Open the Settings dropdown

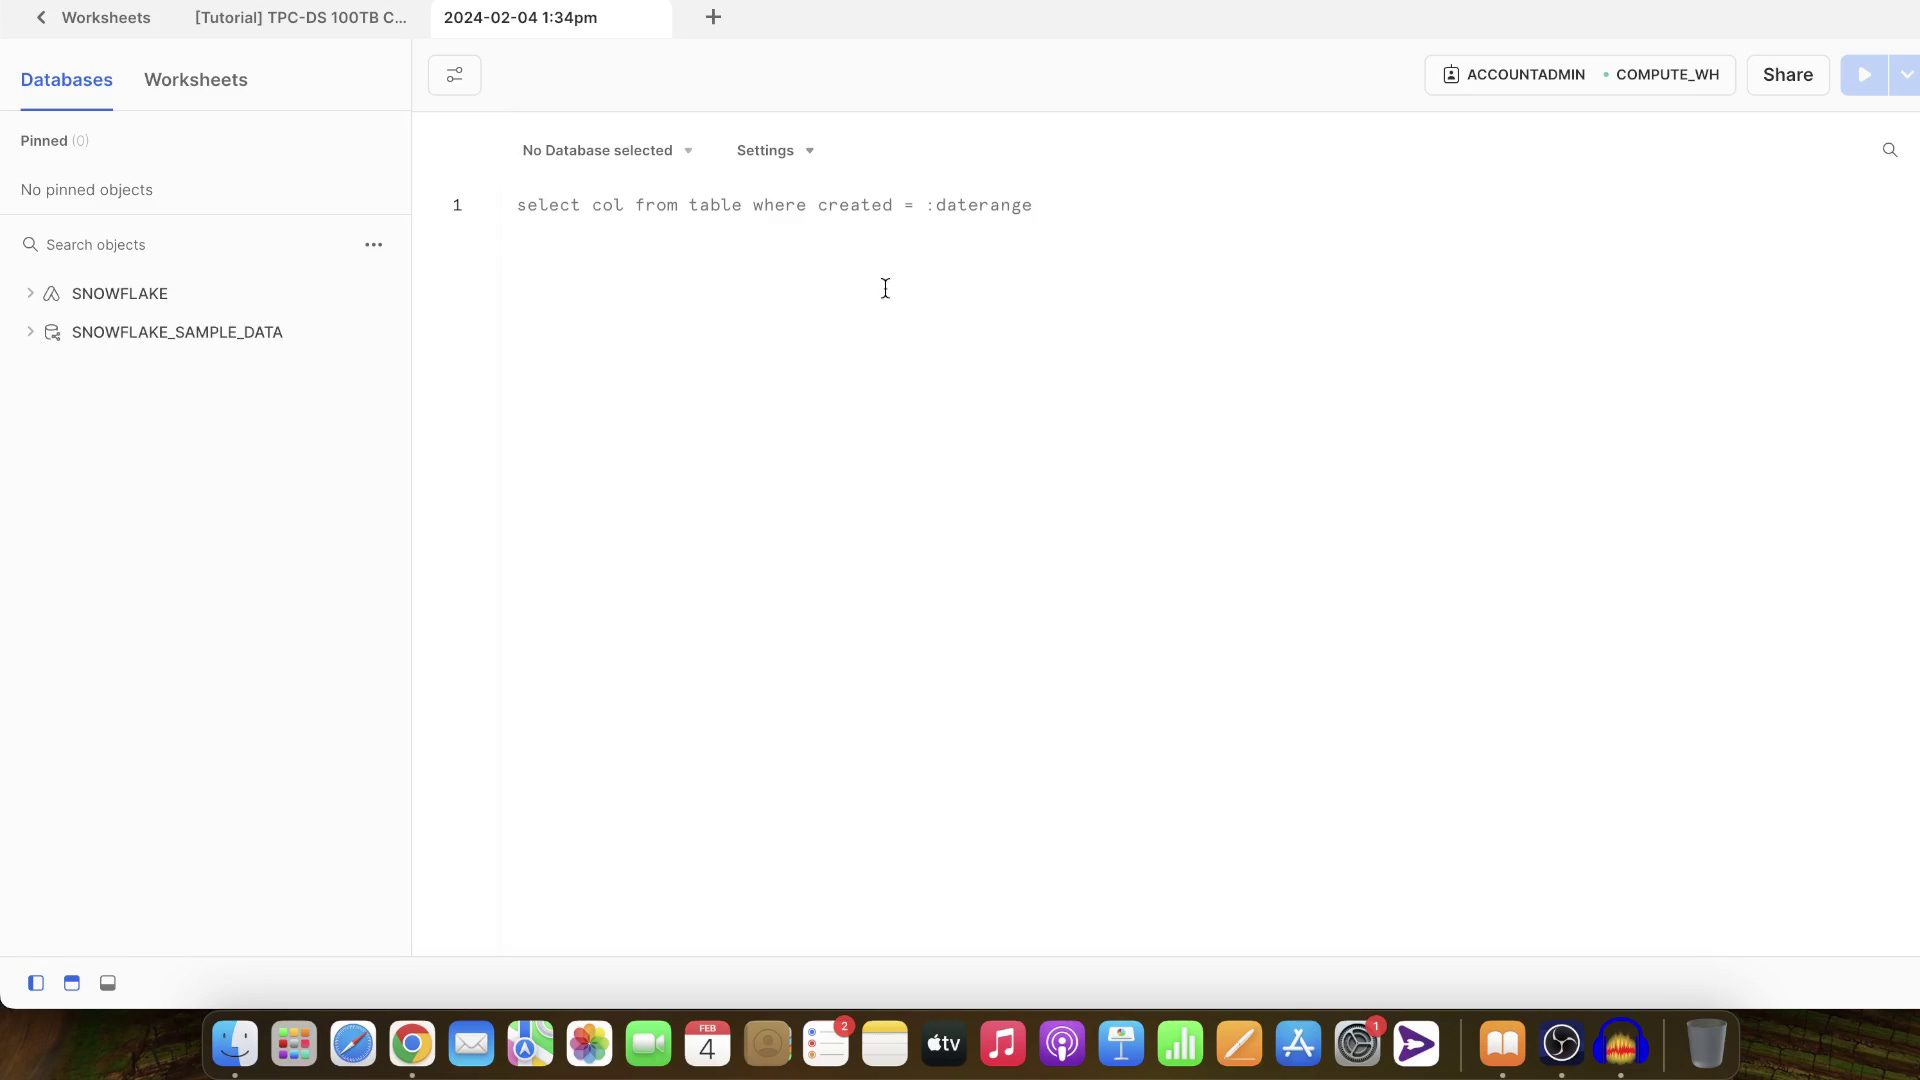point(775,150)
